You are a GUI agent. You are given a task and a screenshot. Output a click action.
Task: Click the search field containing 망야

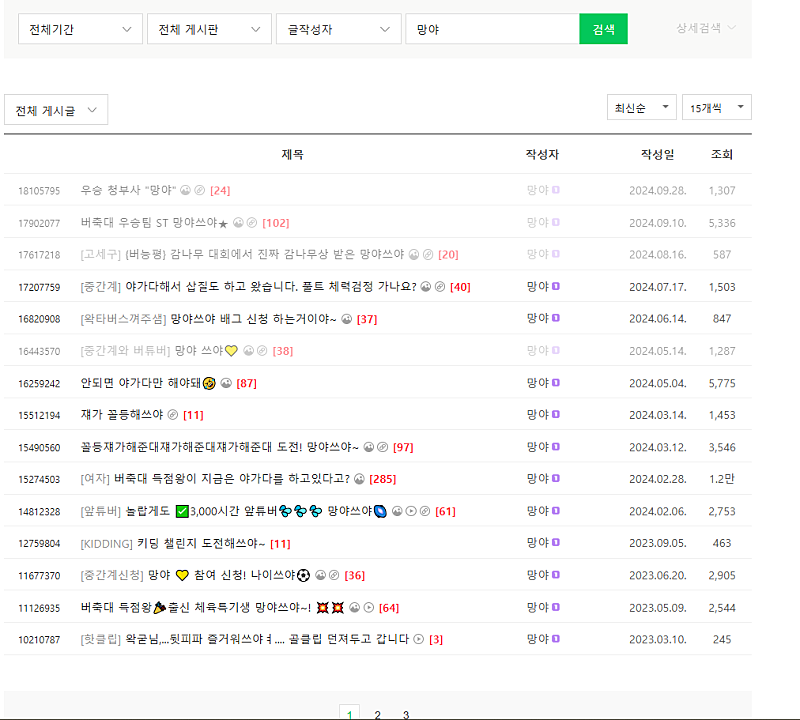pyautogui.click(x=491, y=29)
